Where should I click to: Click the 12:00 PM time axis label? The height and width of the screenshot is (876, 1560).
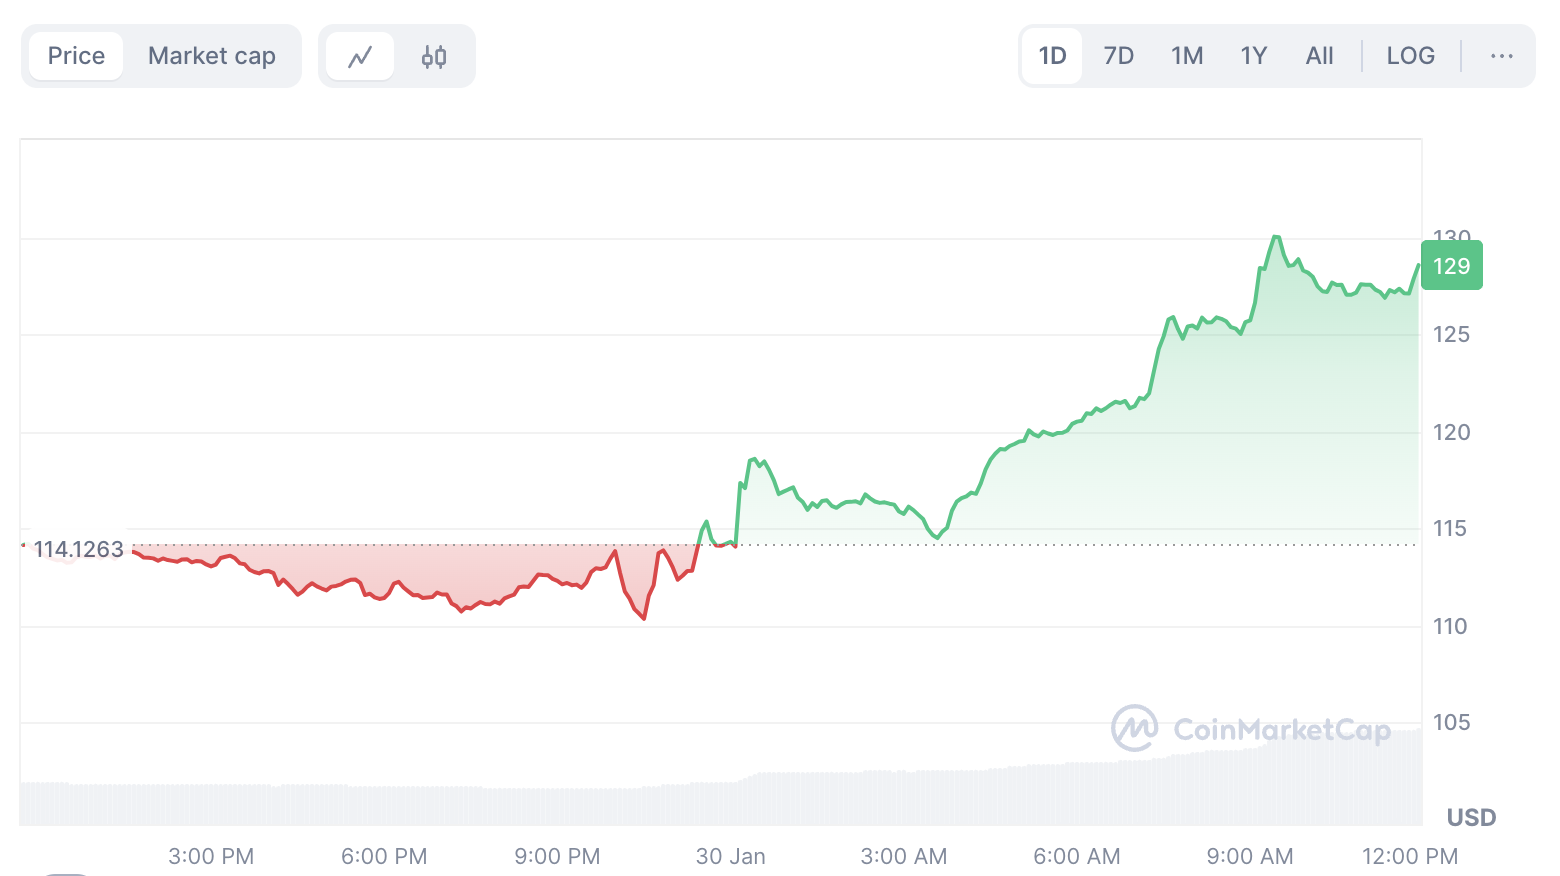point(1410,856)
